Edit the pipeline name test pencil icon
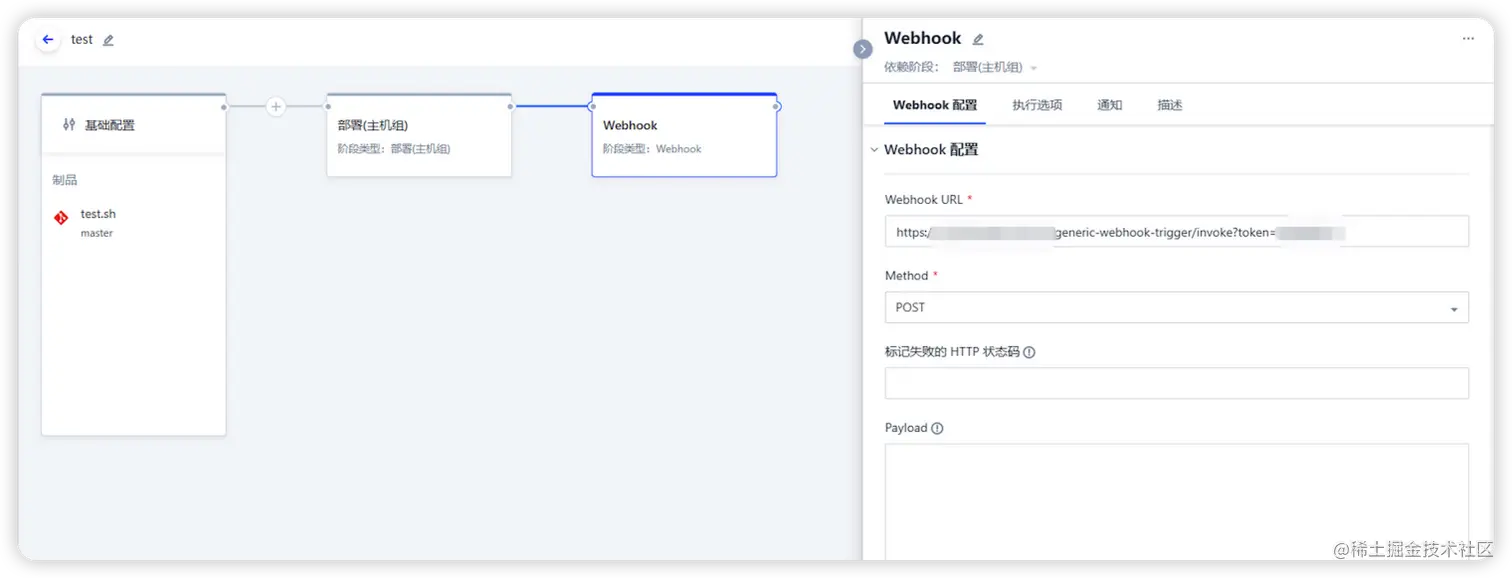Viewport: 1512px width, 578px height. click(108, 40)
